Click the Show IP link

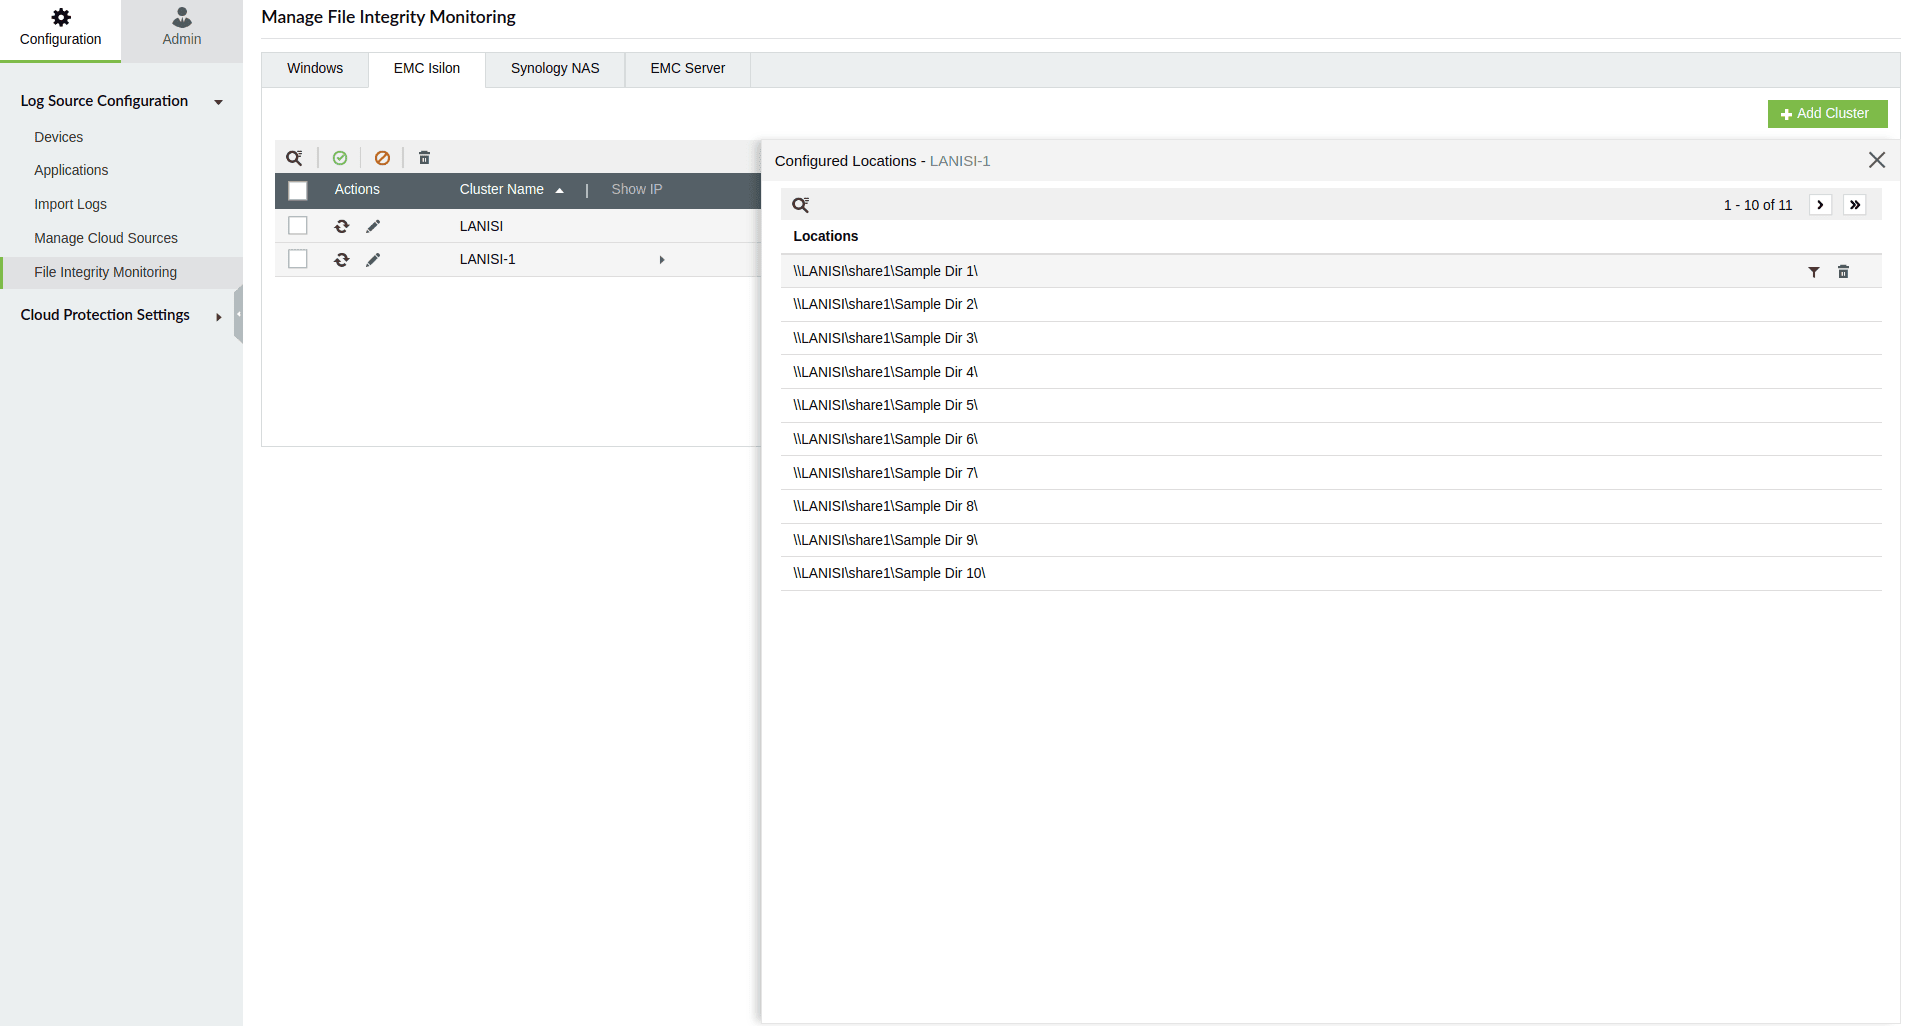pyautogui.click(x=637, y=190)
